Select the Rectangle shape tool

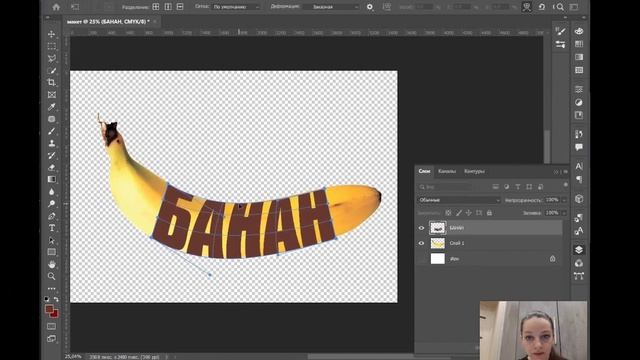click(51, 252)
